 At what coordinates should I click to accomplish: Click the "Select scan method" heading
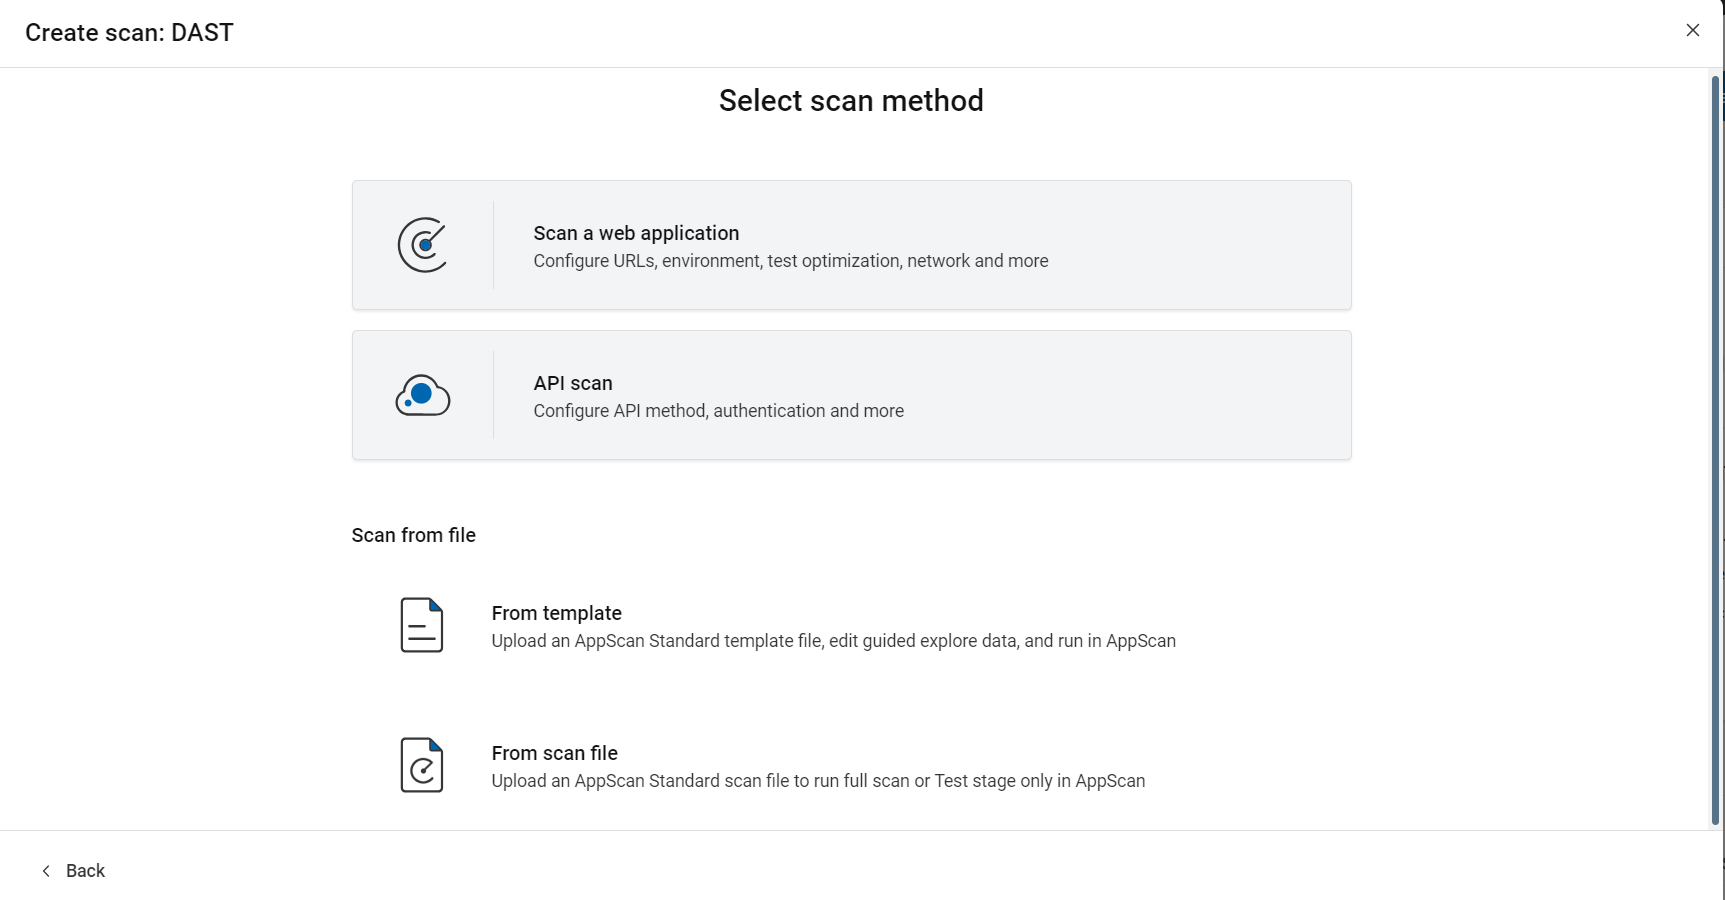(851, 101)
